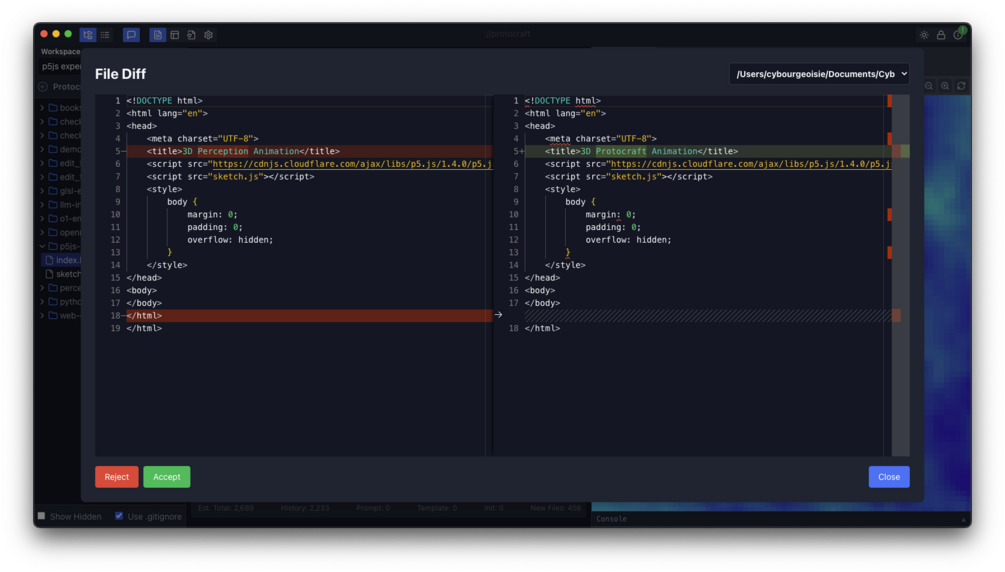The width and height of the screenshot is (1005, 572).
Task: Select the file tree view icon
Action: click(x=88, y=35)
